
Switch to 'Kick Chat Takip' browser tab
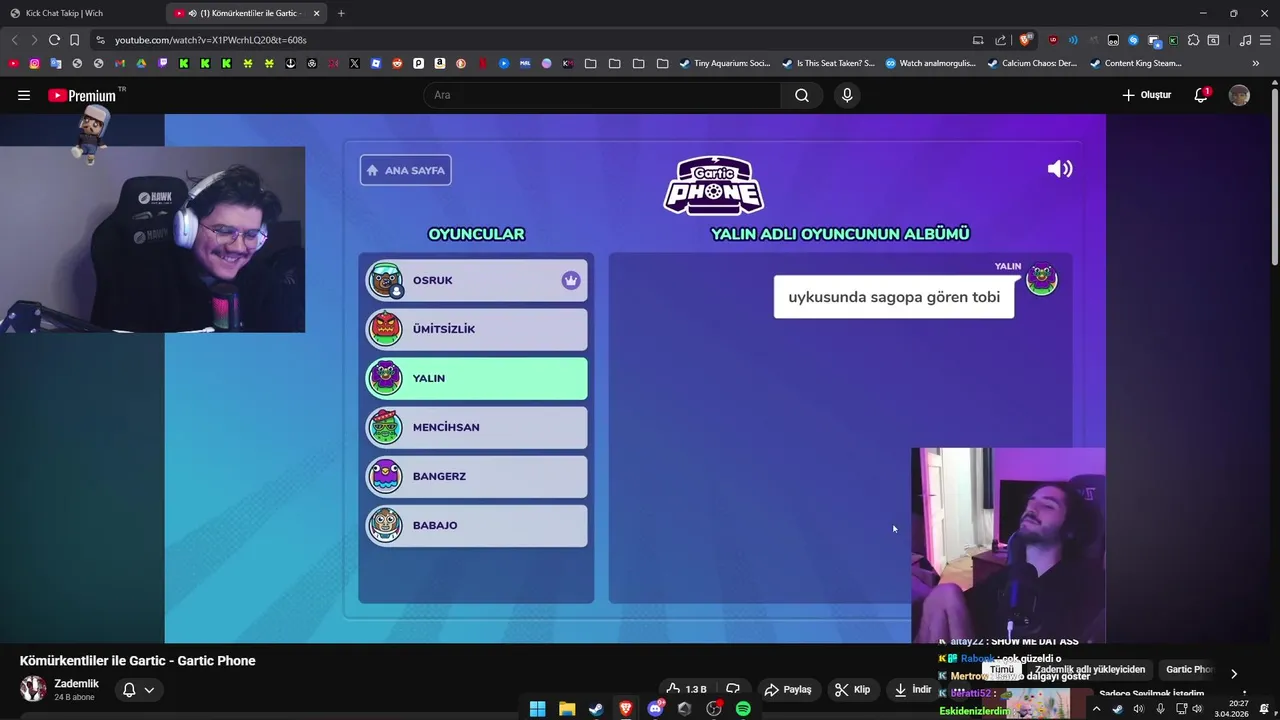pyautogui.click(x=80, y=13)
